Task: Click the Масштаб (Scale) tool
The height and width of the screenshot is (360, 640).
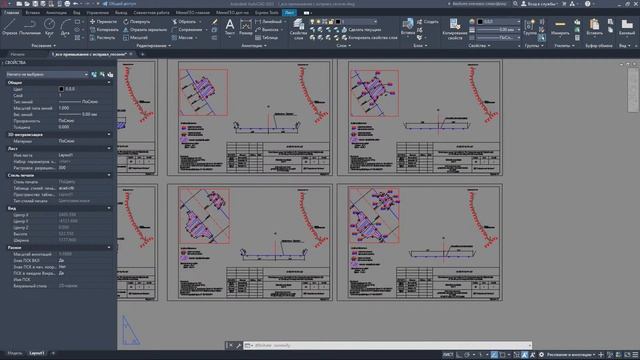Action: (x=136, y=38)
